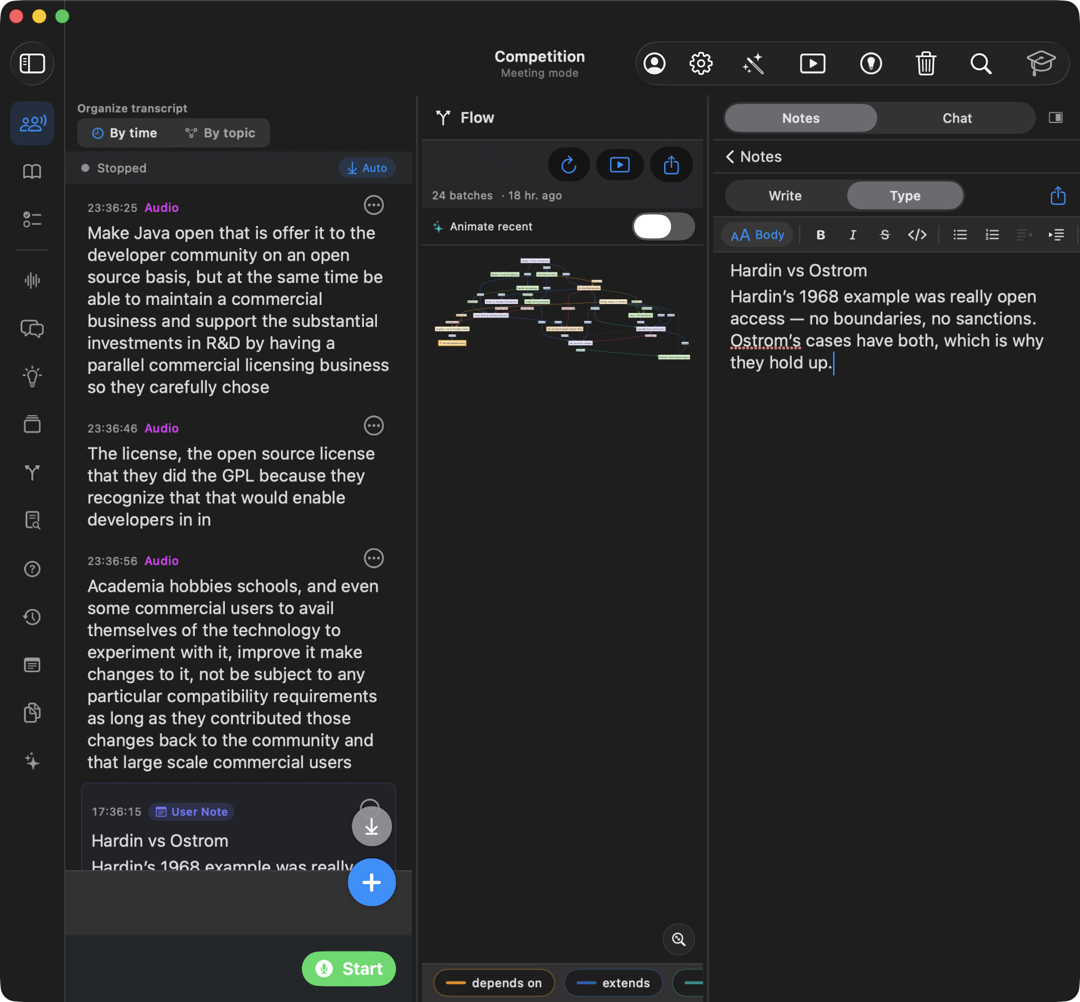
Task: Open the Body text style dropdown
Action: point(757,235)
